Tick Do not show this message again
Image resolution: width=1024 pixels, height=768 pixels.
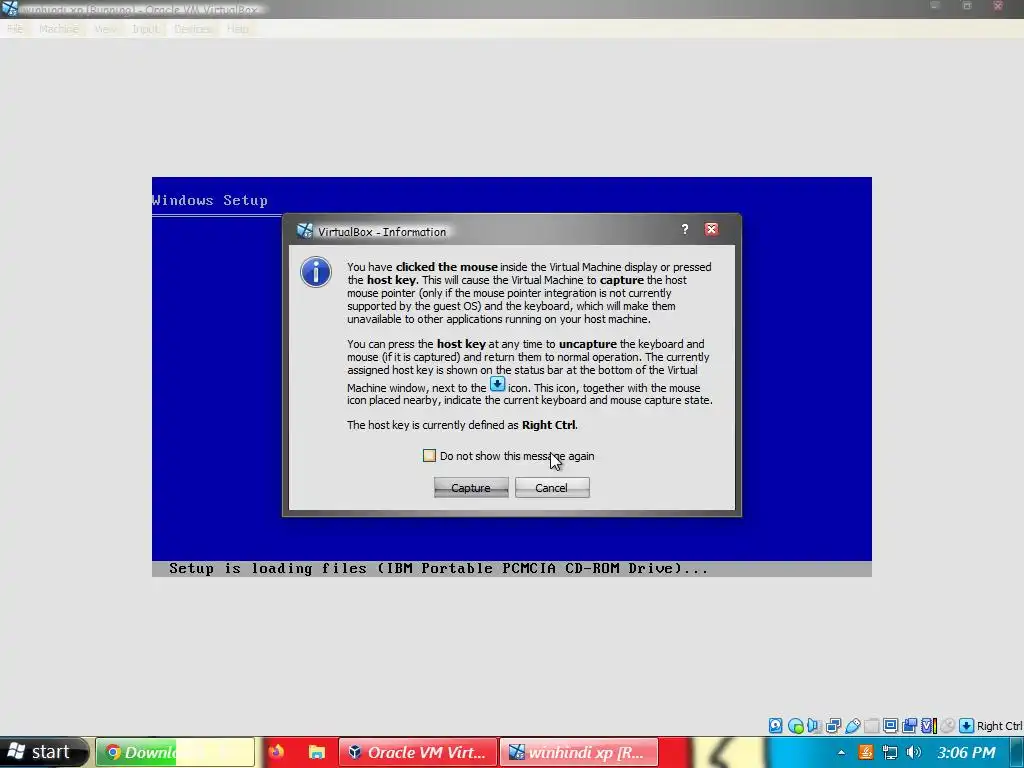click(x=429, y=456)
